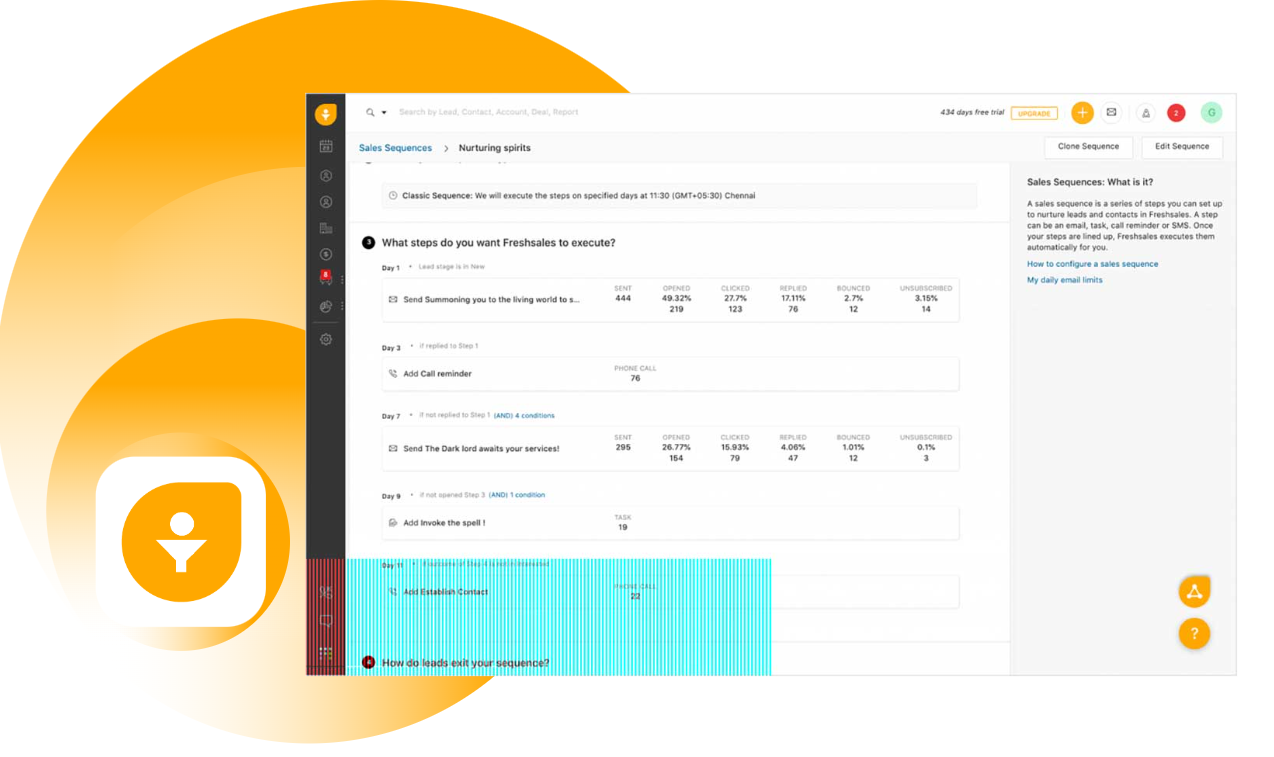Click the magnifier search icon
The width and height of the screenshot is (1274, 757).
tap(371, 113)
